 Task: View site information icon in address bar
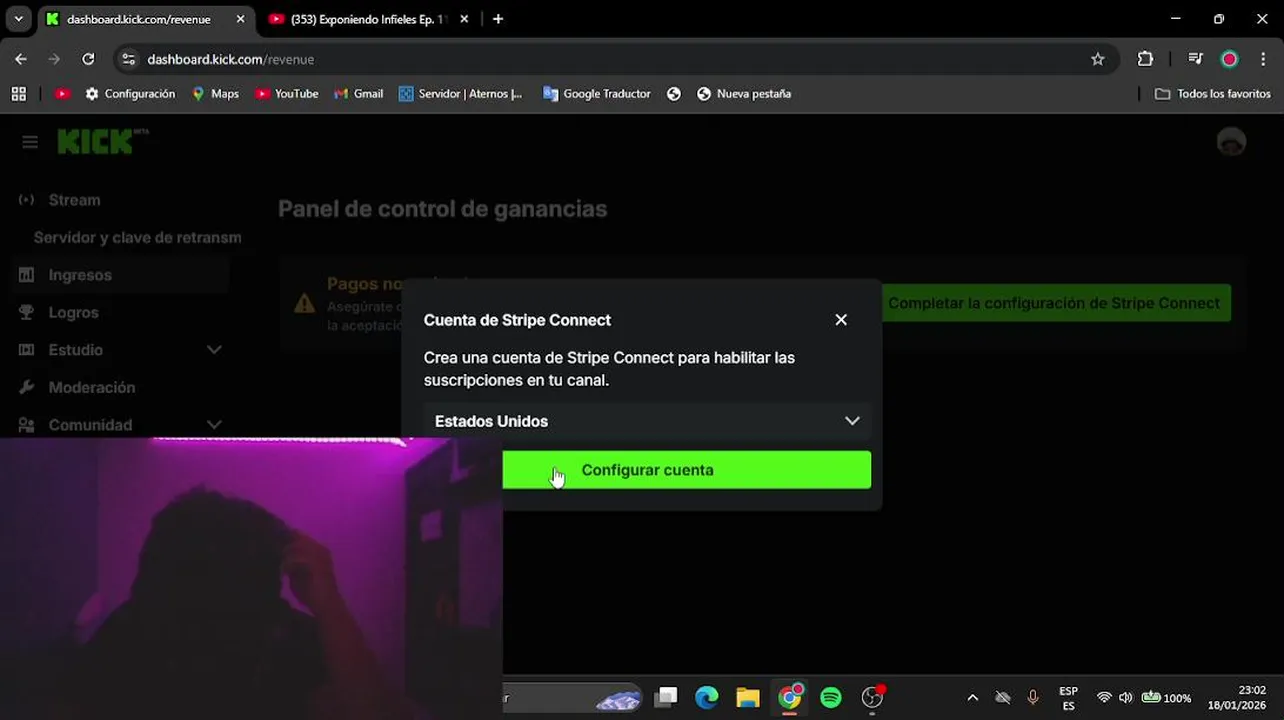coord(128,59)
